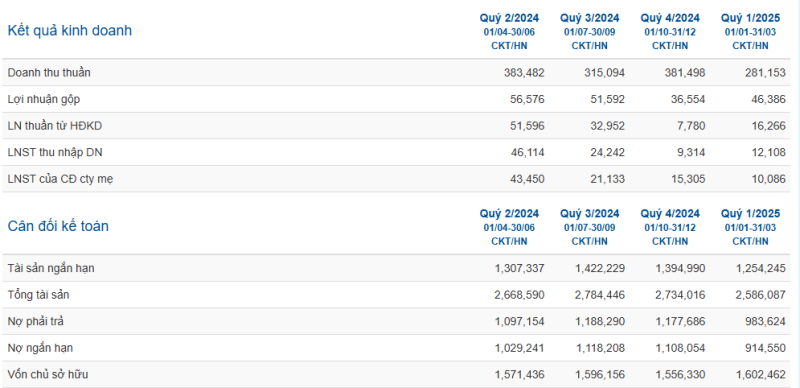Click the value 1,596,156
The width and height of the screenshot is (800, 388).
pos(600,375)
